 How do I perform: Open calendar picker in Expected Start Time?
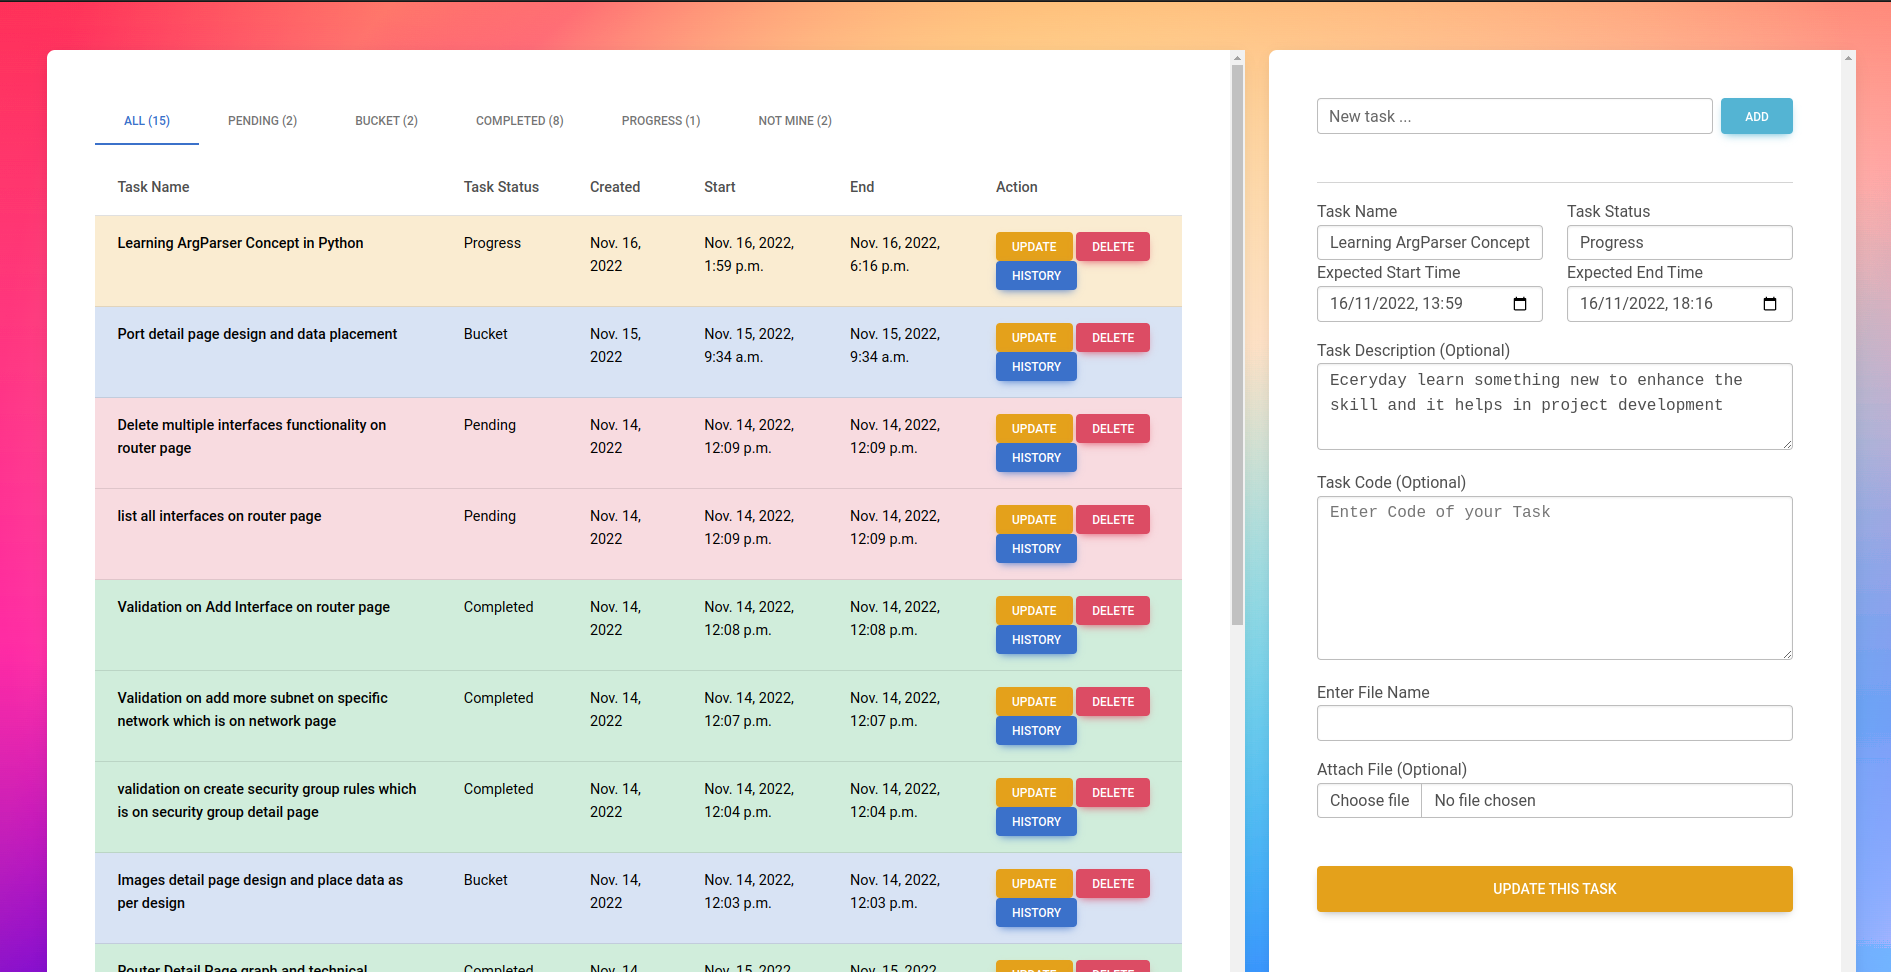click(x=1520, y=304)
